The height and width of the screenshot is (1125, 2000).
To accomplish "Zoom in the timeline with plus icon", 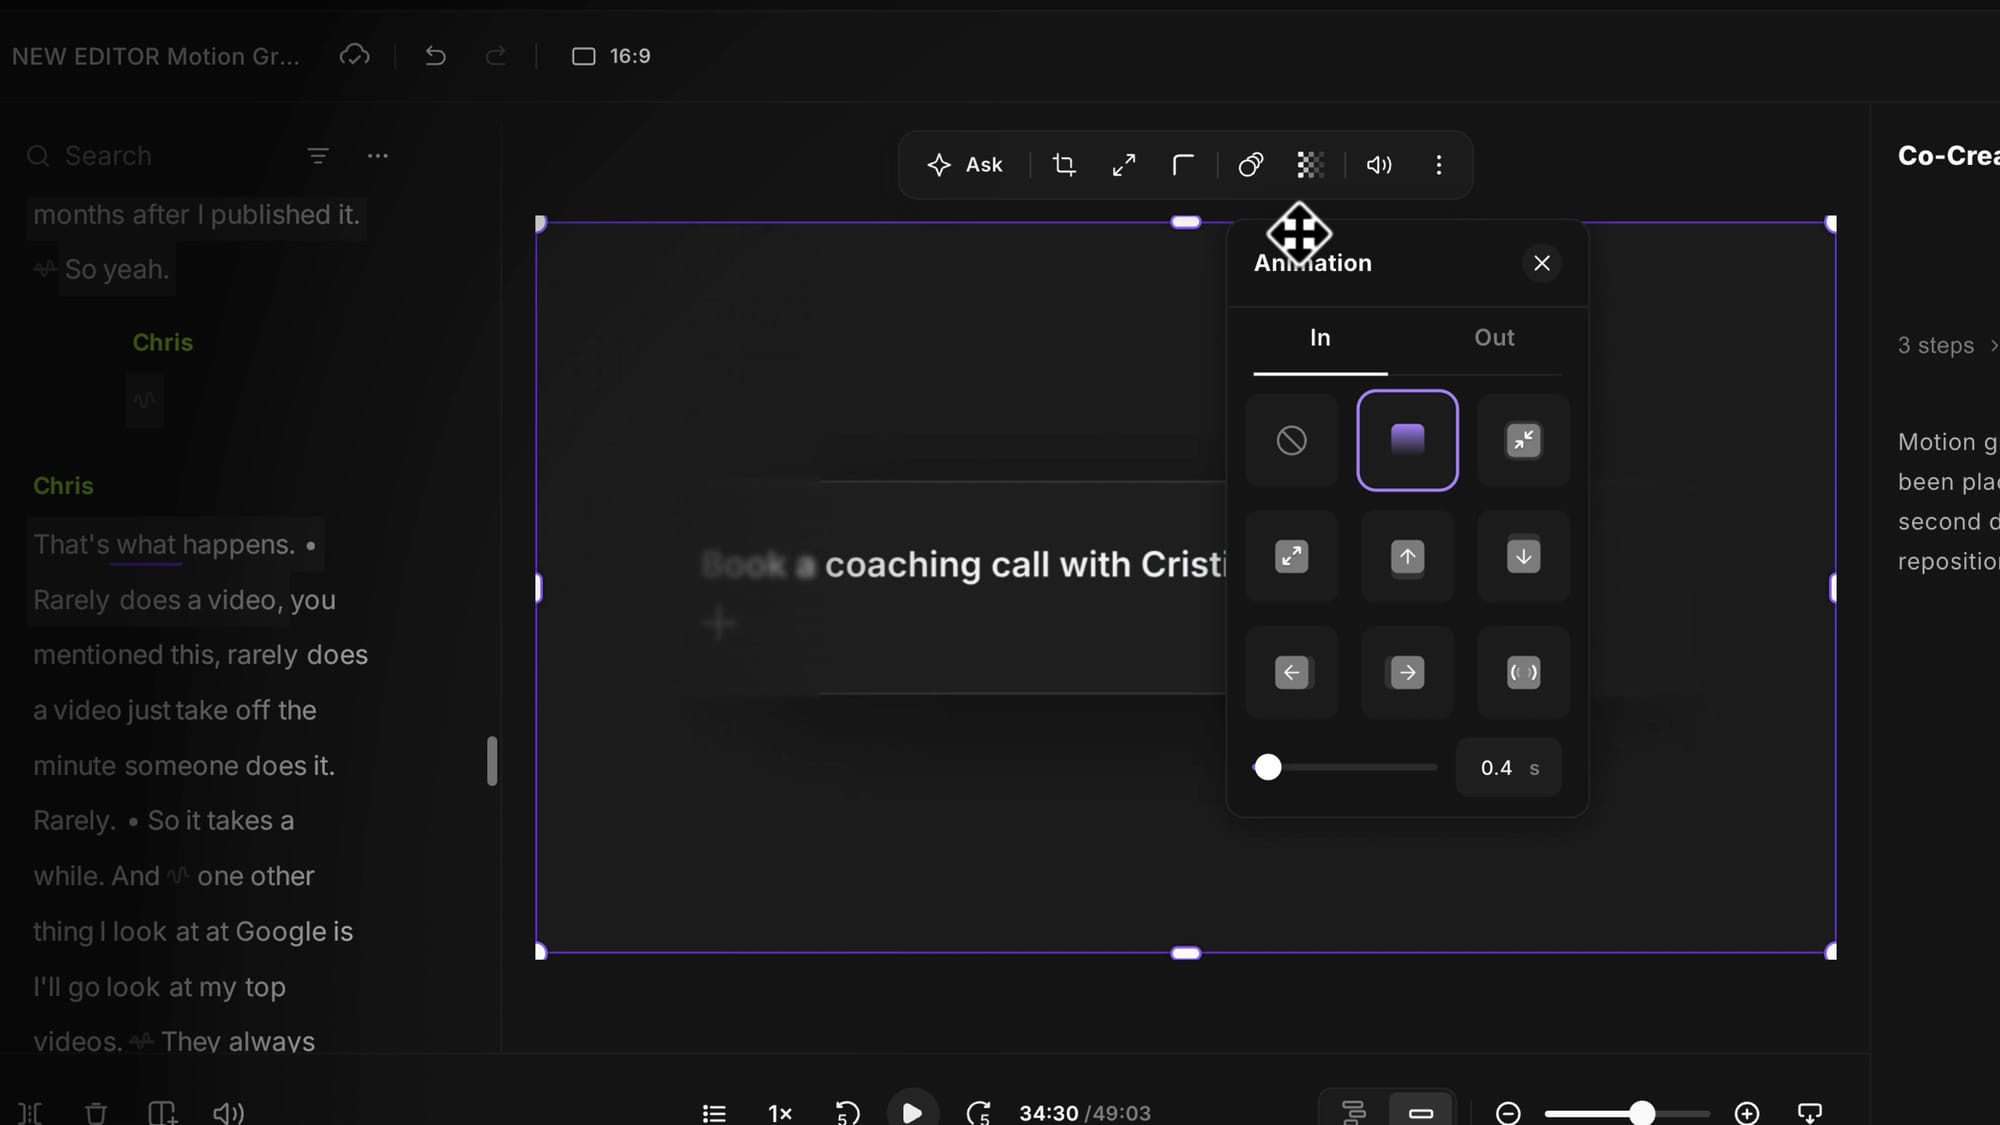I will [1747, 1113].
